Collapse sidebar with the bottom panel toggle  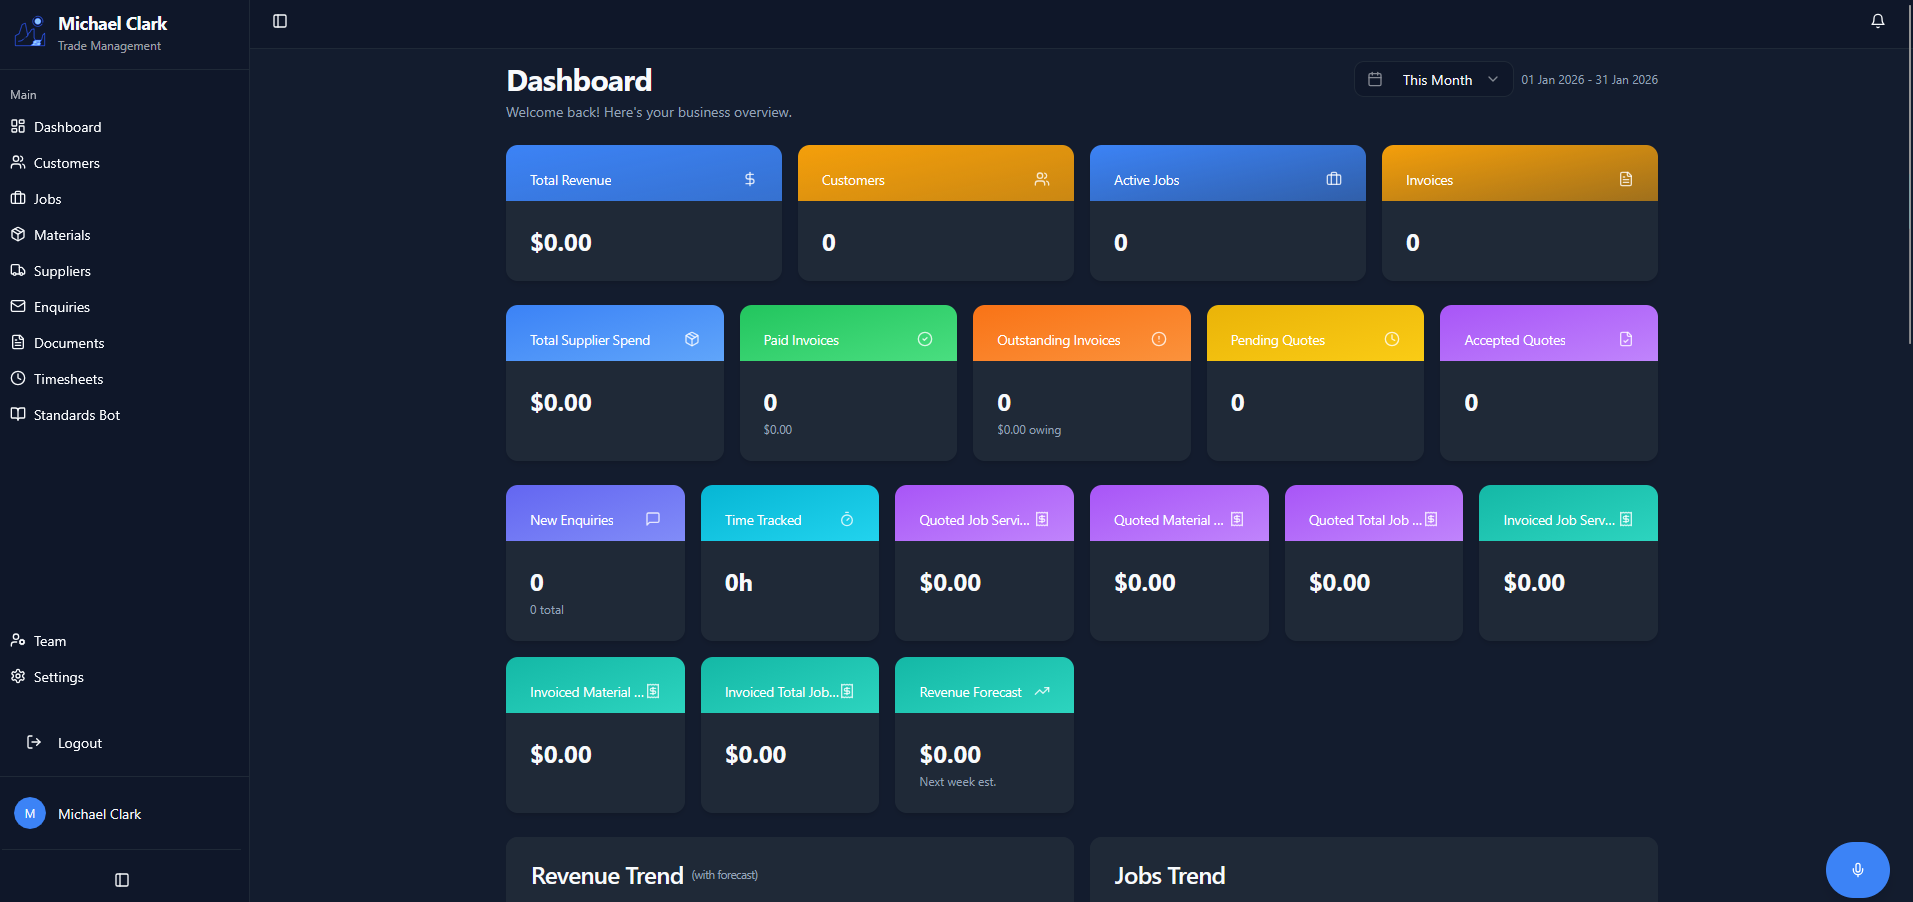pos(122,880)
